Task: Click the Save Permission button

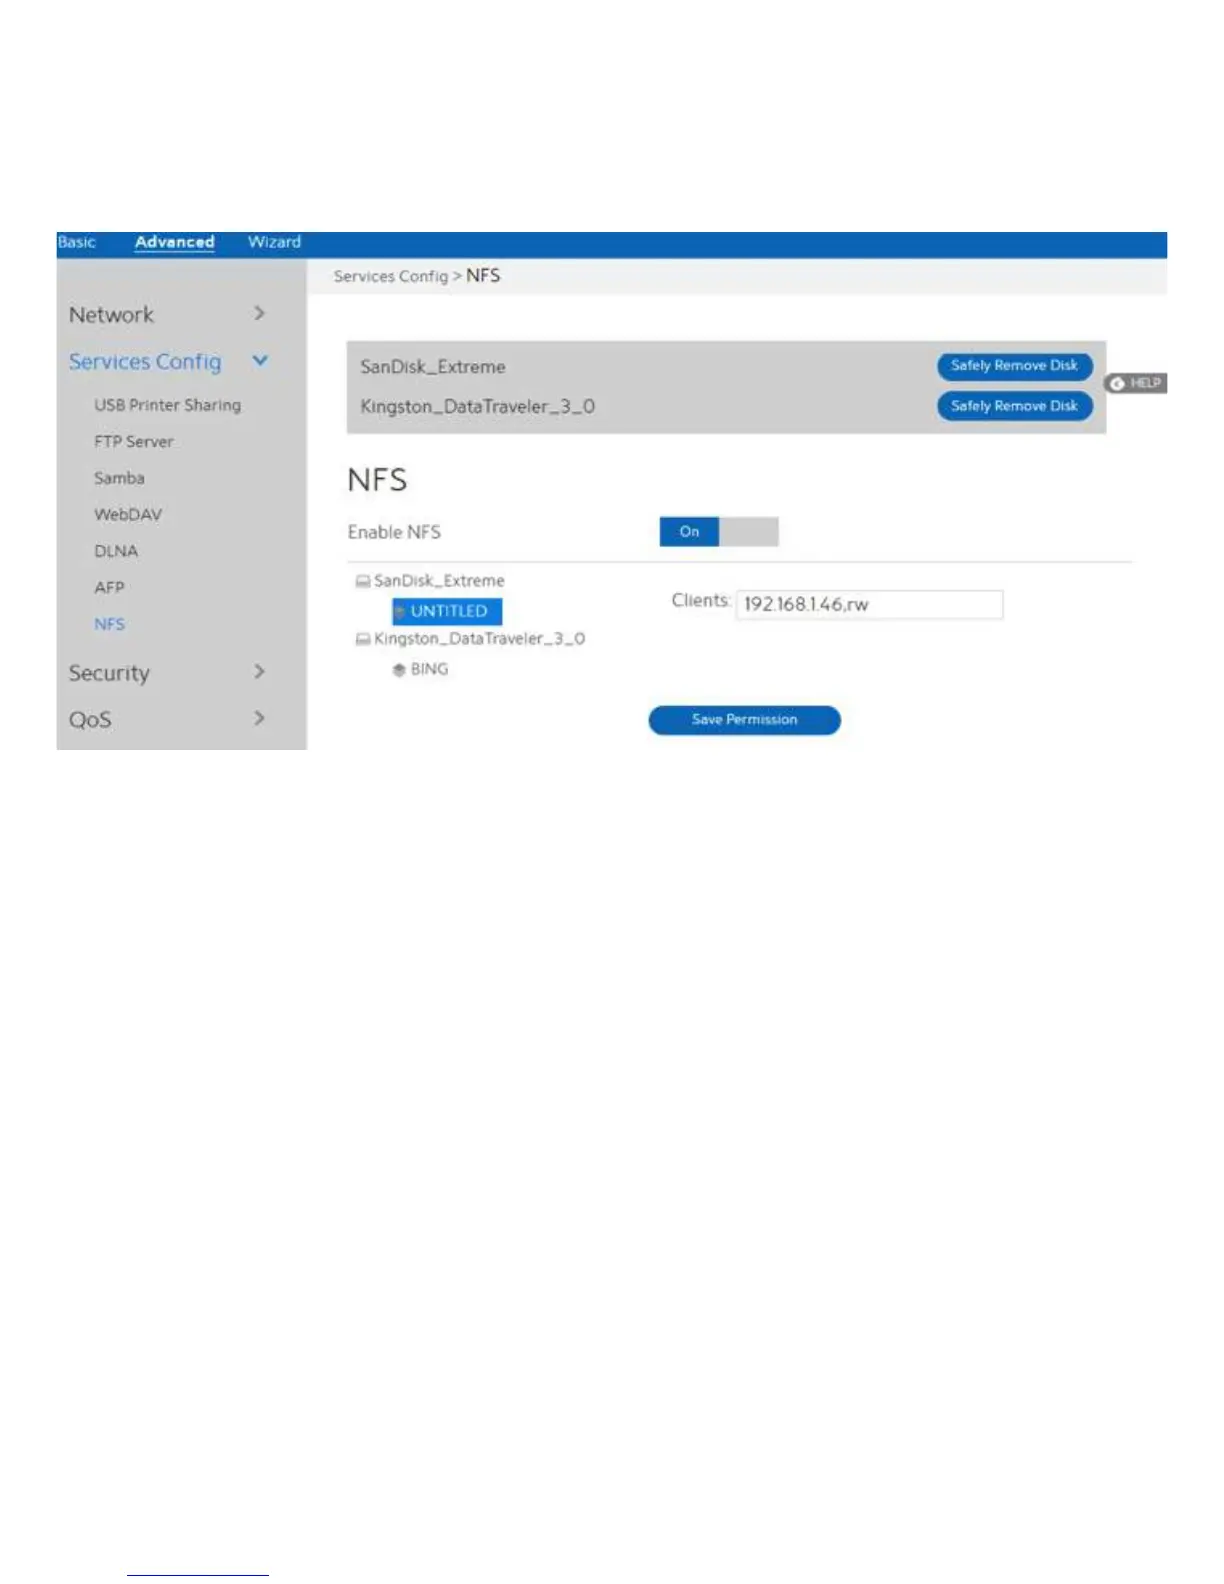Action: pyautogui.click(x=744, y=720)
